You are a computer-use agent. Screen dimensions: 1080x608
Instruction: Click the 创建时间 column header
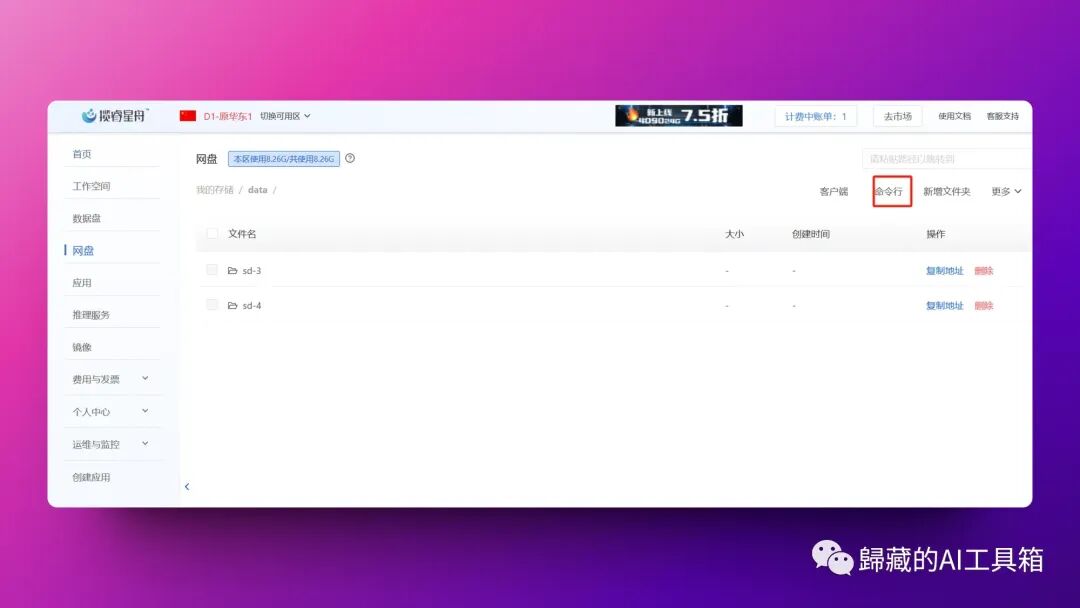[811, 234]
